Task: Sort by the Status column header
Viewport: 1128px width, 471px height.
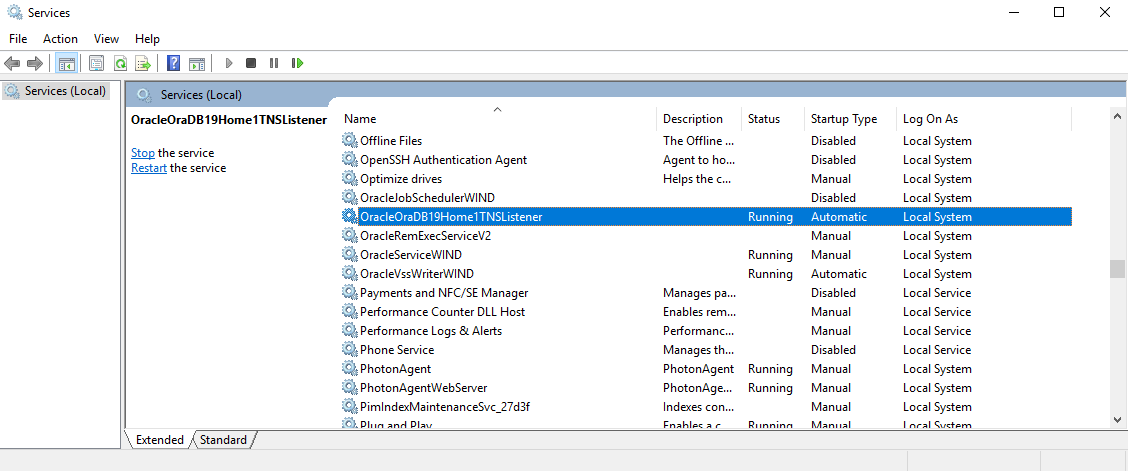Action: pyautogui.click(x=773, y=119)
